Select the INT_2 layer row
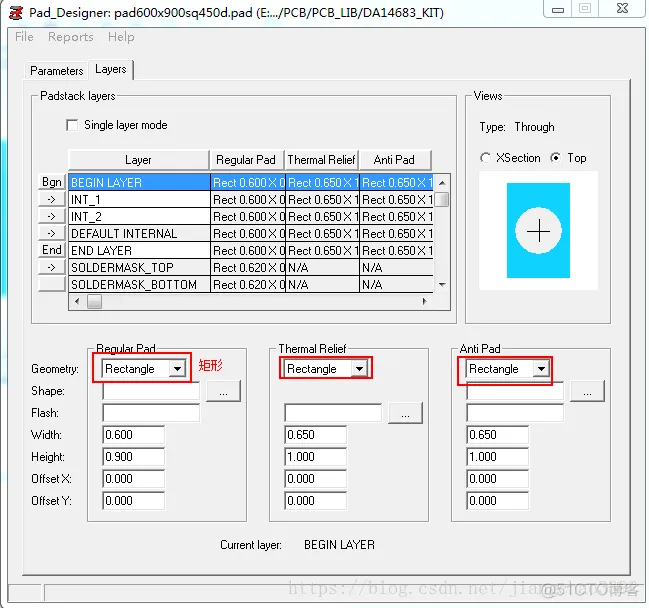The height and width of the screenshot is (608, 649). 251,216
